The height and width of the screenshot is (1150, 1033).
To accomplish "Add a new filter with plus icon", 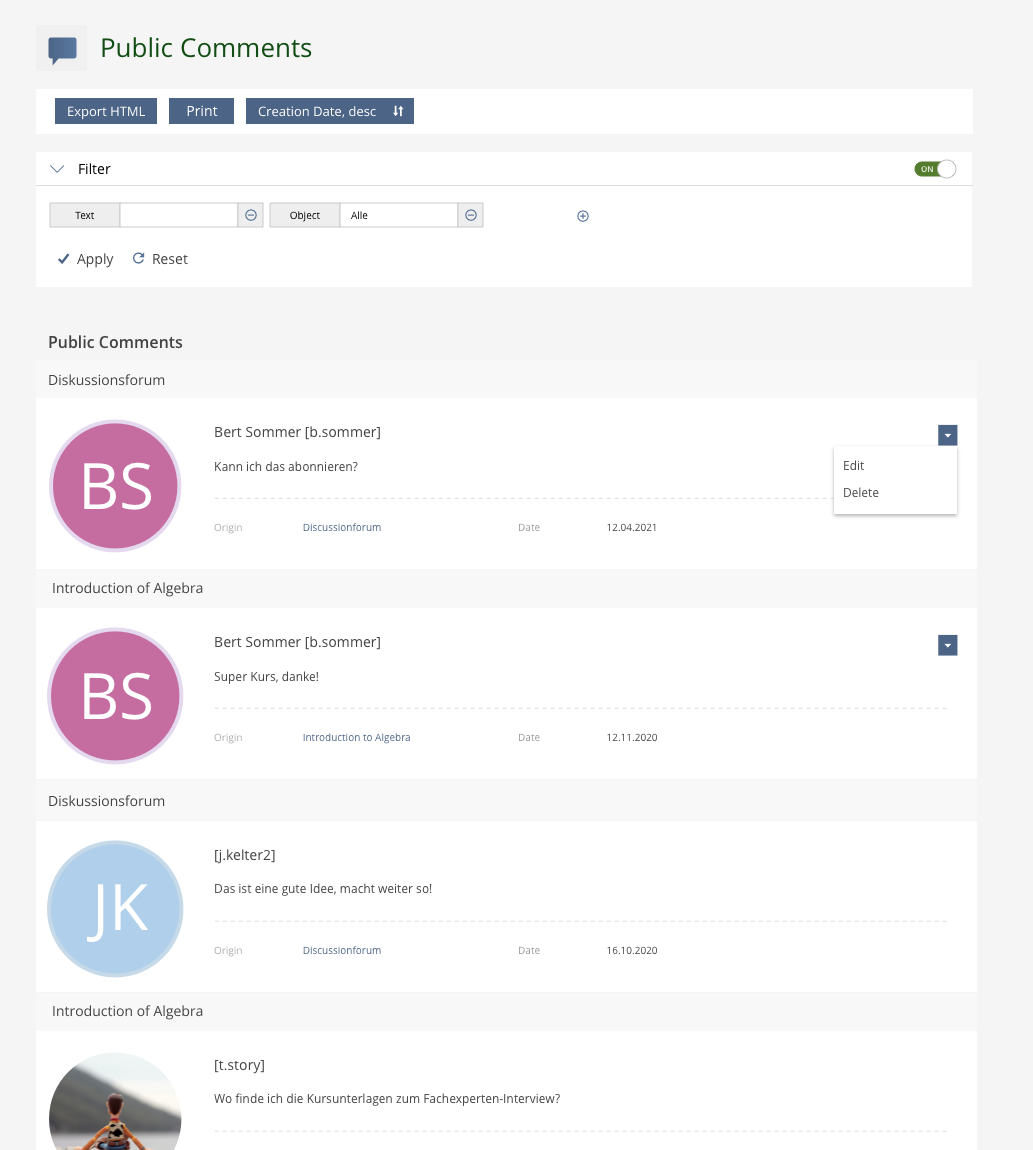I will pyautogui.click(x=583, y=216).
